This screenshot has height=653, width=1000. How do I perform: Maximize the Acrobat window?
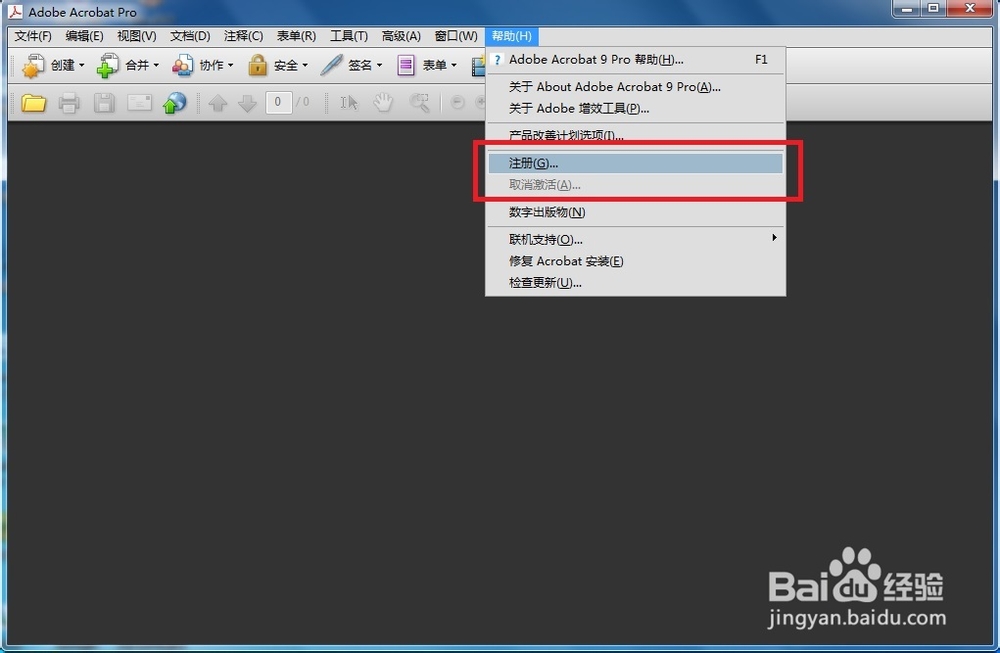point(934,8)
